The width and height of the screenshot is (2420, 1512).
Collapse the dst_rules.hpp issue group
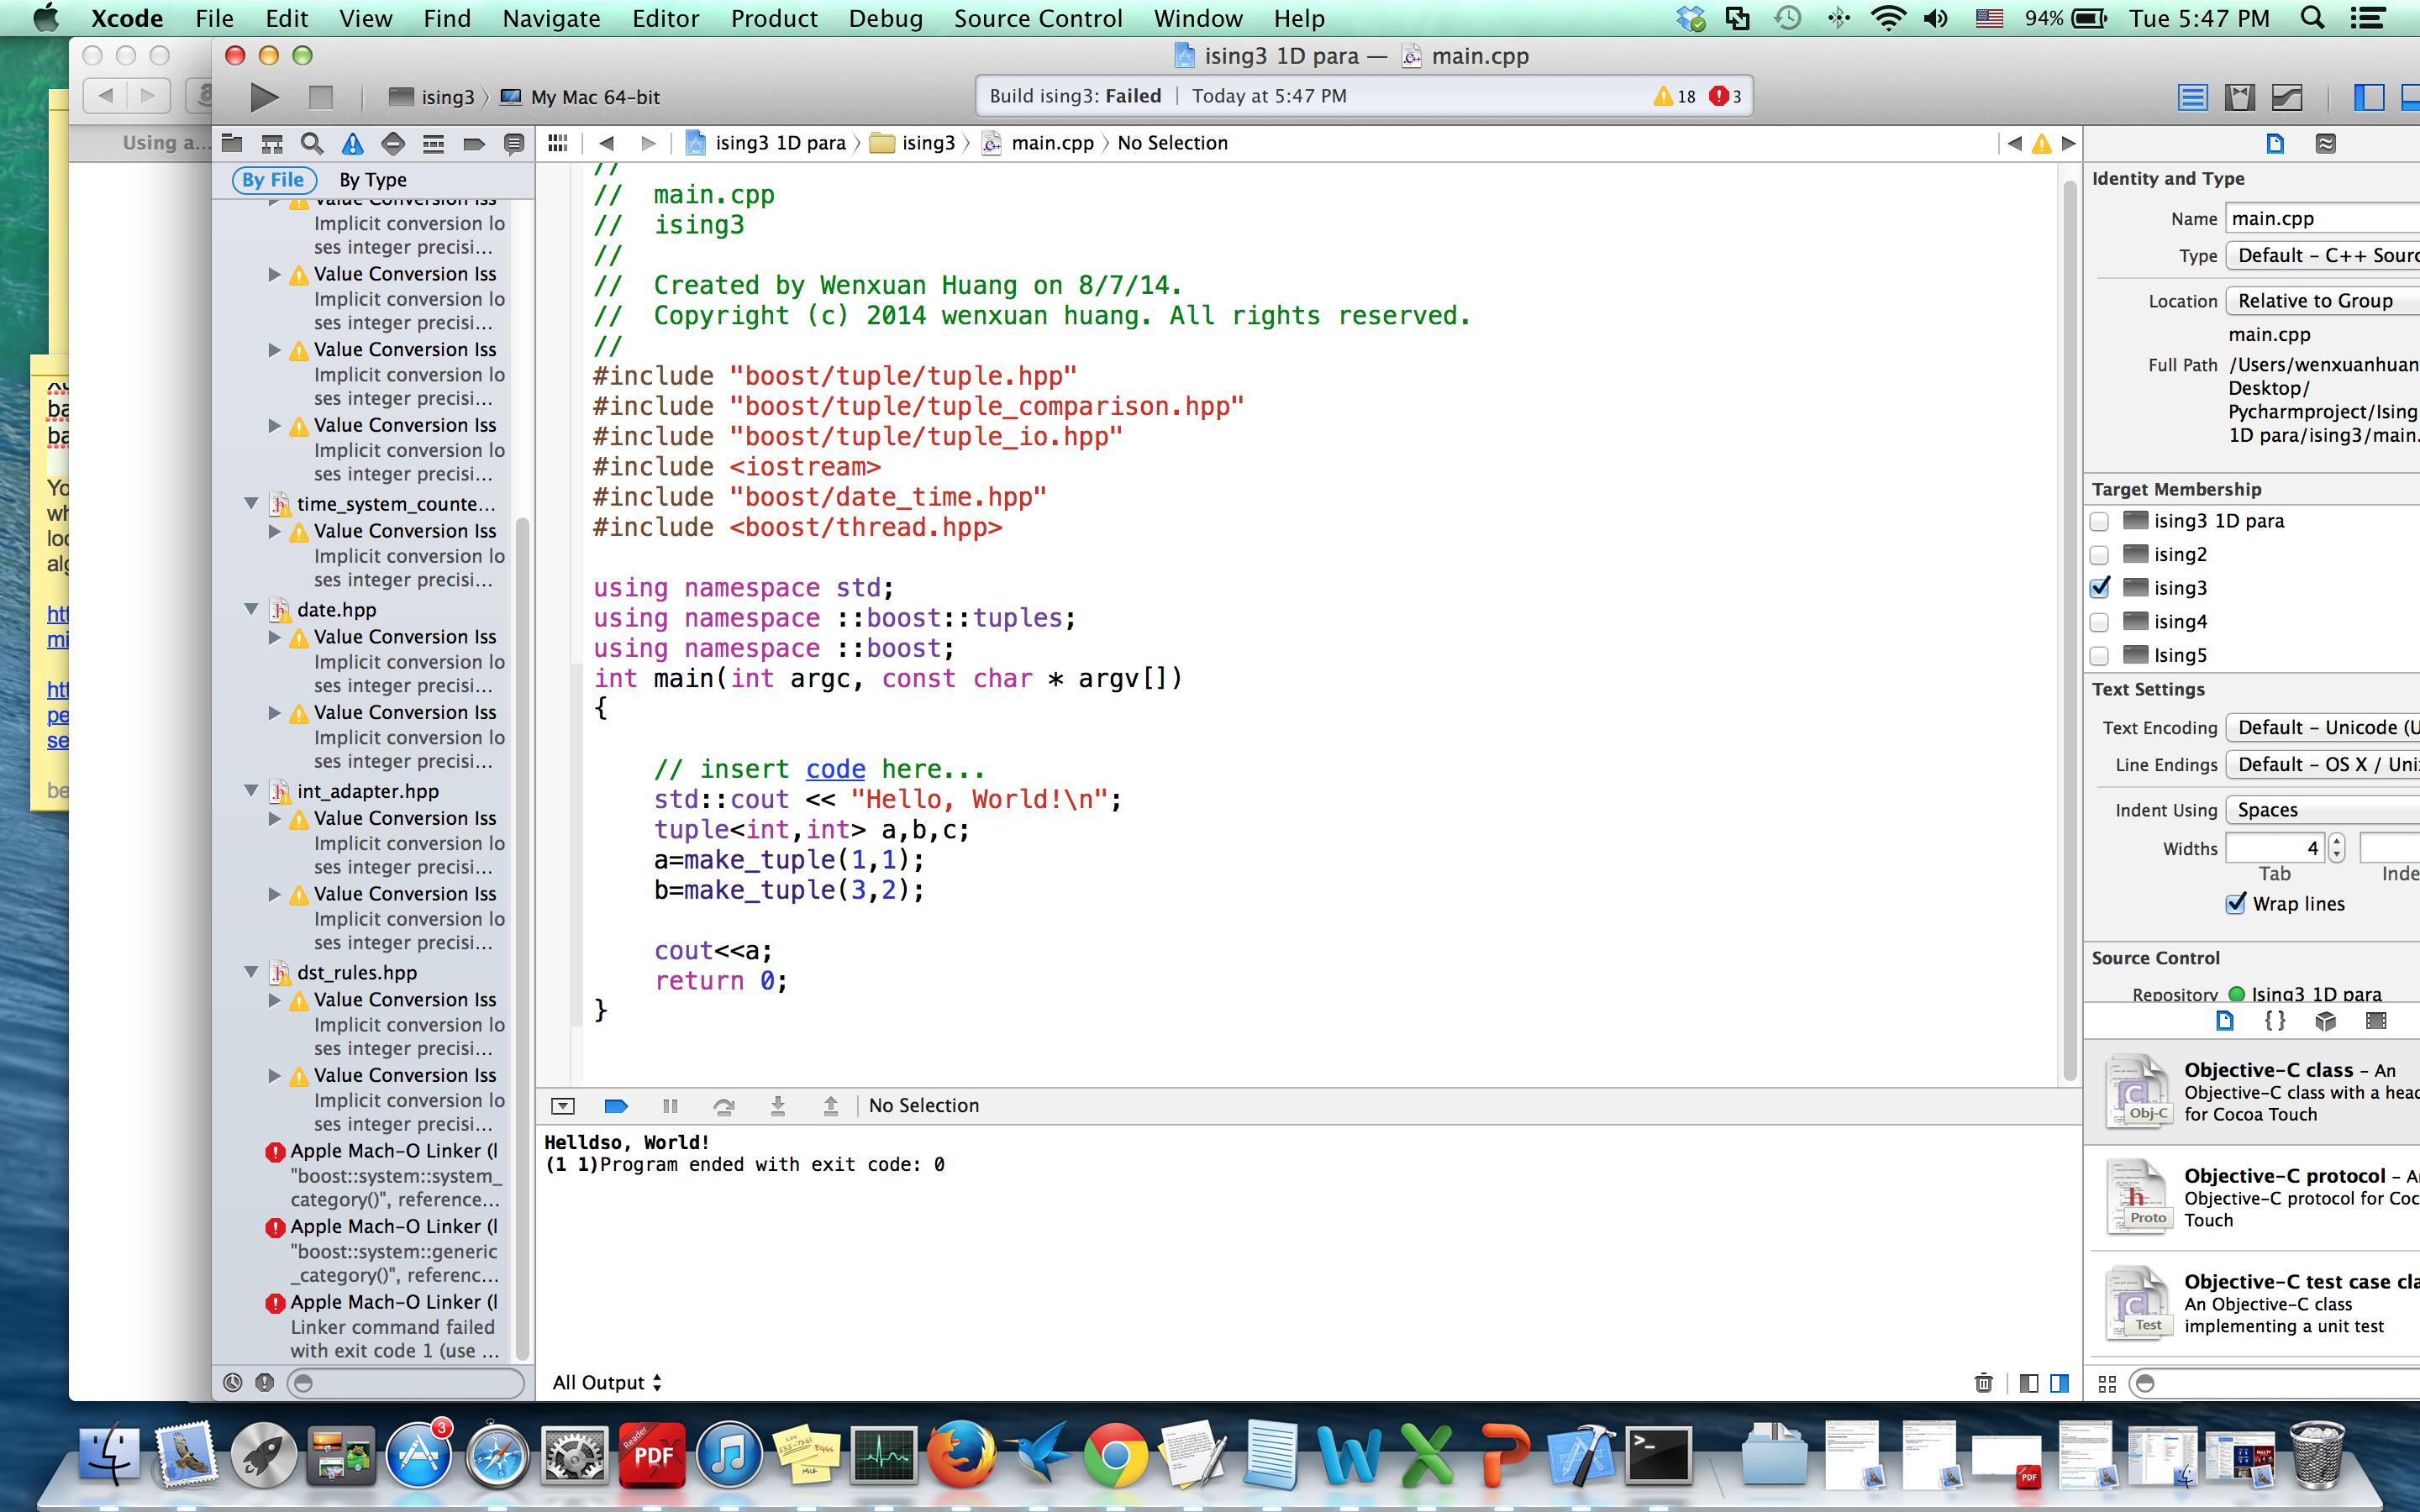tap(252, 972)
